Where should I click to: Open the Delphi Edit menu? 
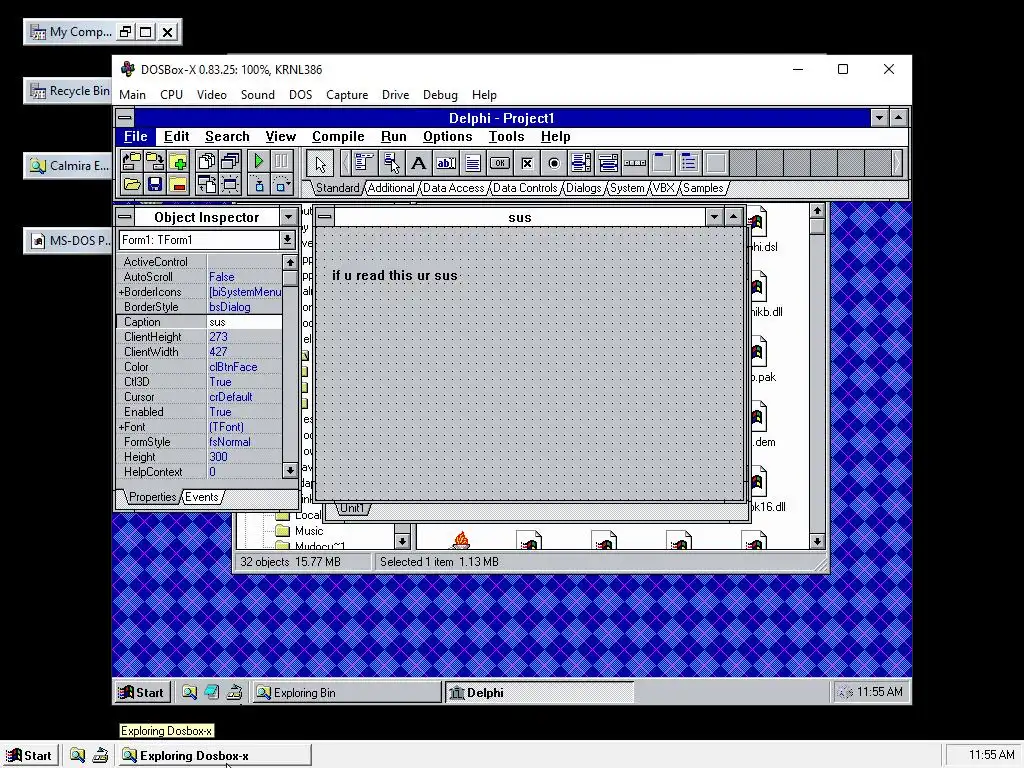[176, 136]
